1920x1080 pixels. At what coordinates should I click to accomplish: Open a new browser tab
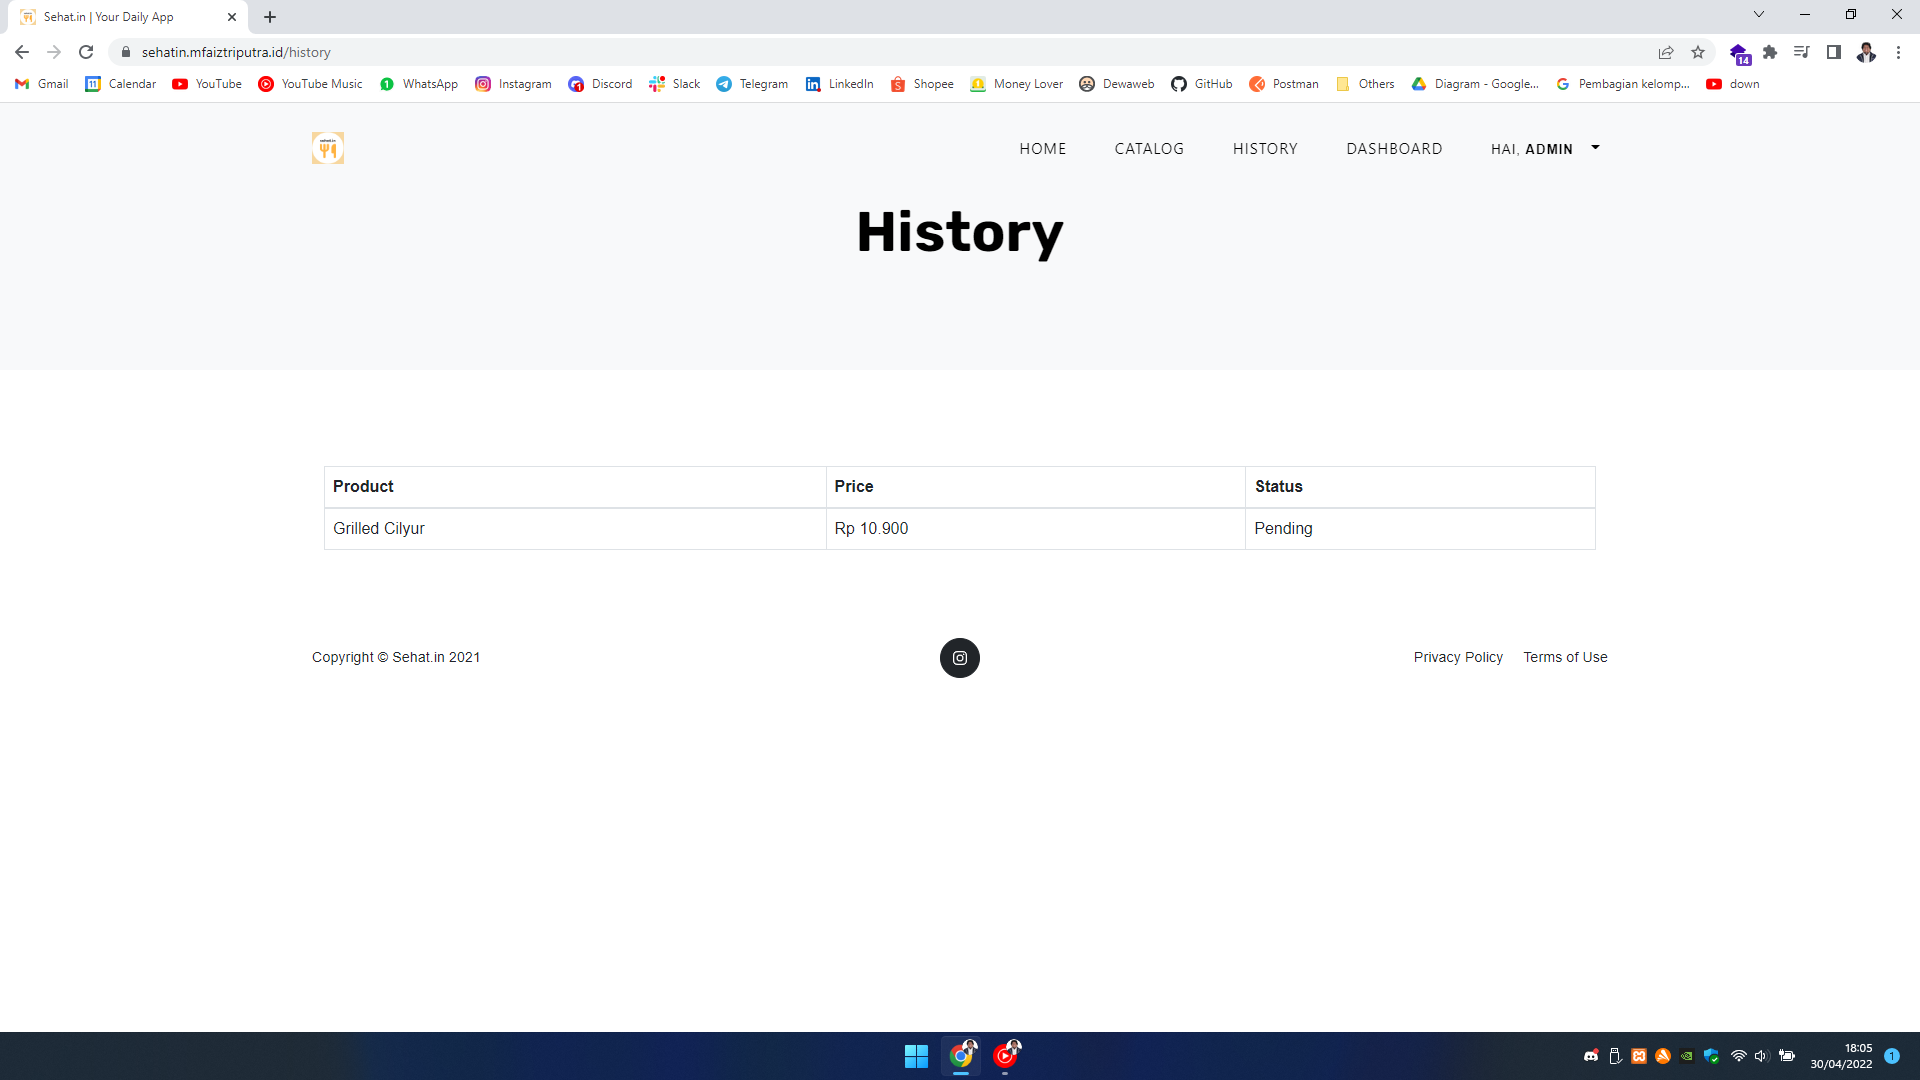point(270,17)
